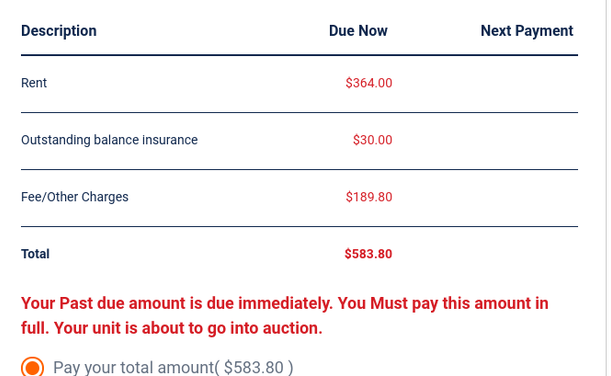Screen dimensions: 611x376
Task: Click the Fee/Other Charges label
Action: pos(75,197)
